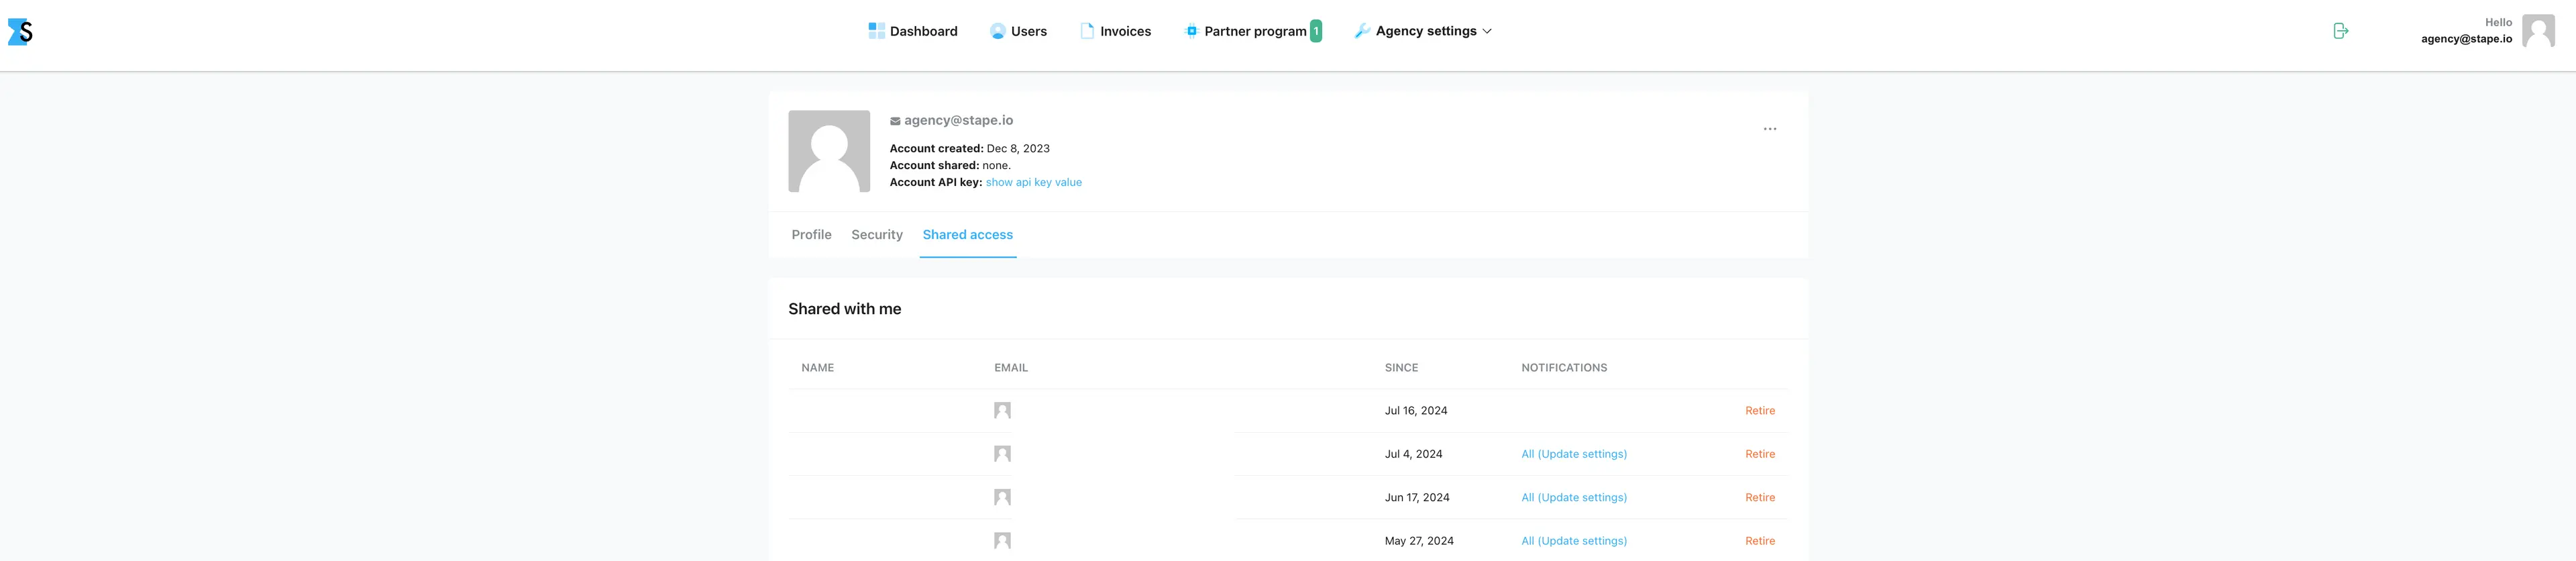Click the envelope icon beside the email

coord(895,121)
